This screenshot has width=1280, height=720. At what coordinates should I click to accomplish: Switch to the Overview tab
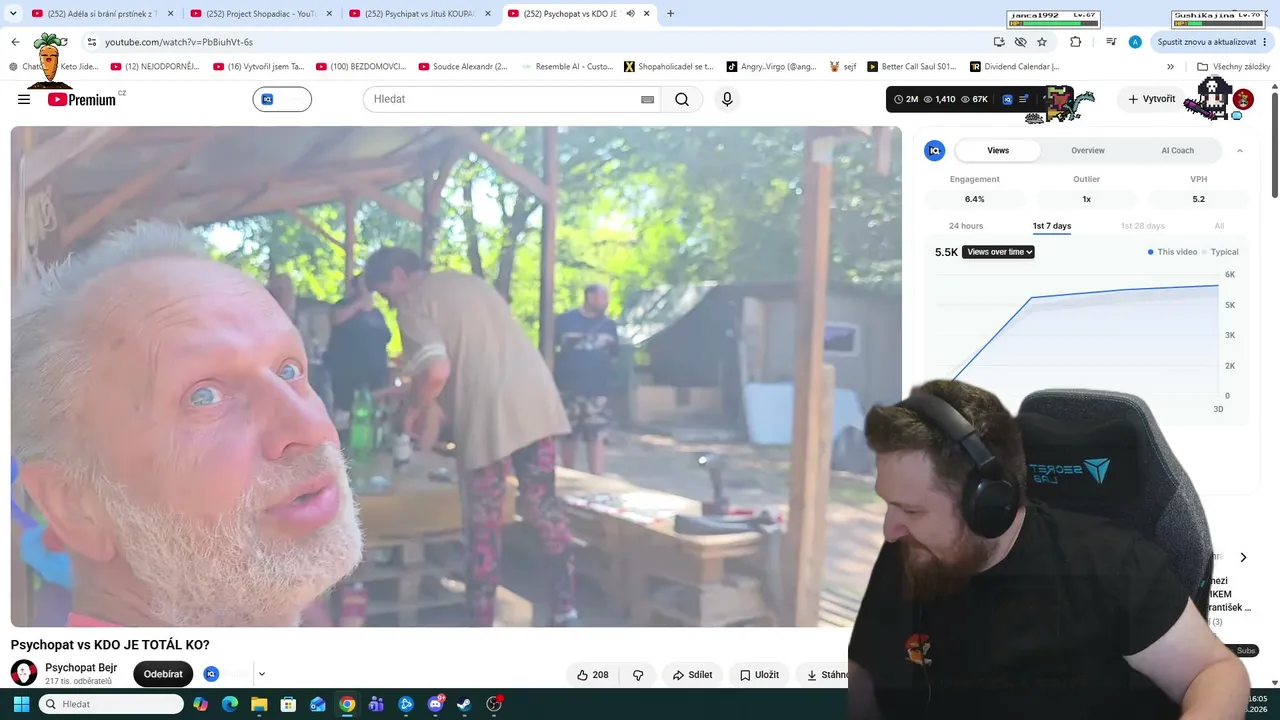[x=1088, y=150]
